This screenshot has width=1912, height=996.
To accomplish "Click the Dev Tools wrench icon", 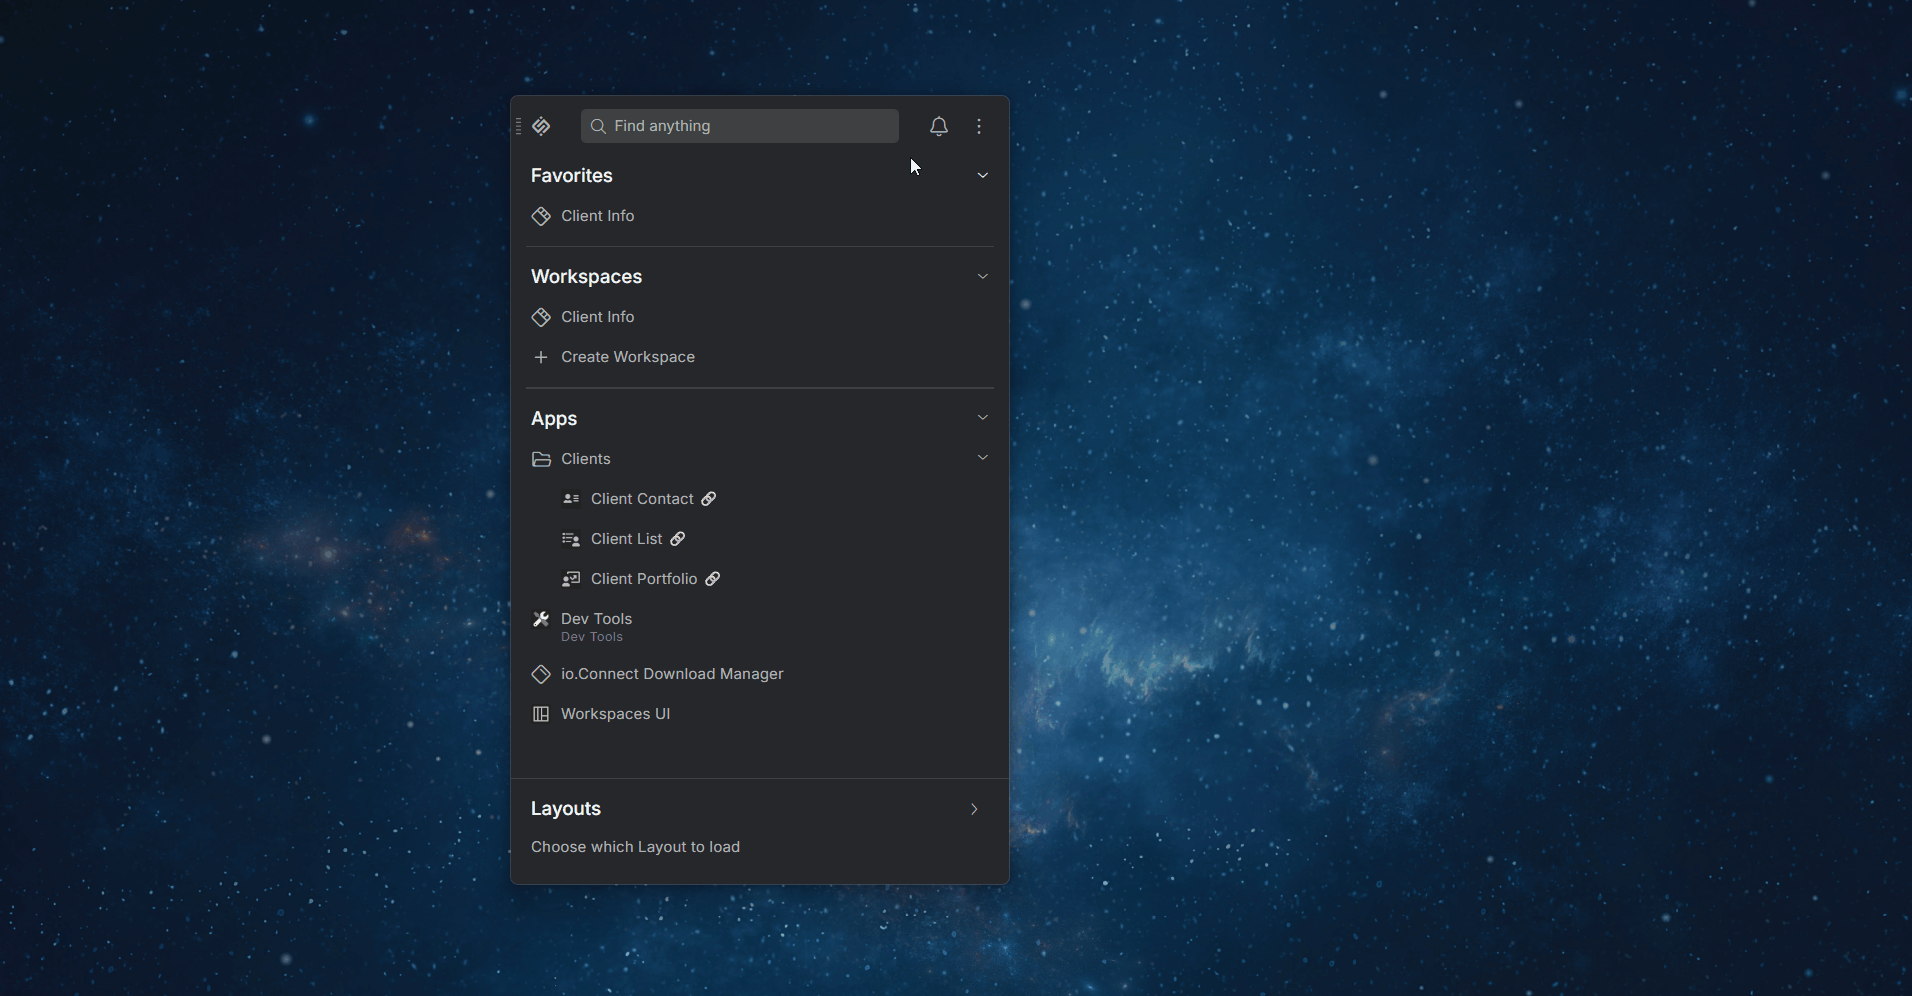I will point(541,619).
